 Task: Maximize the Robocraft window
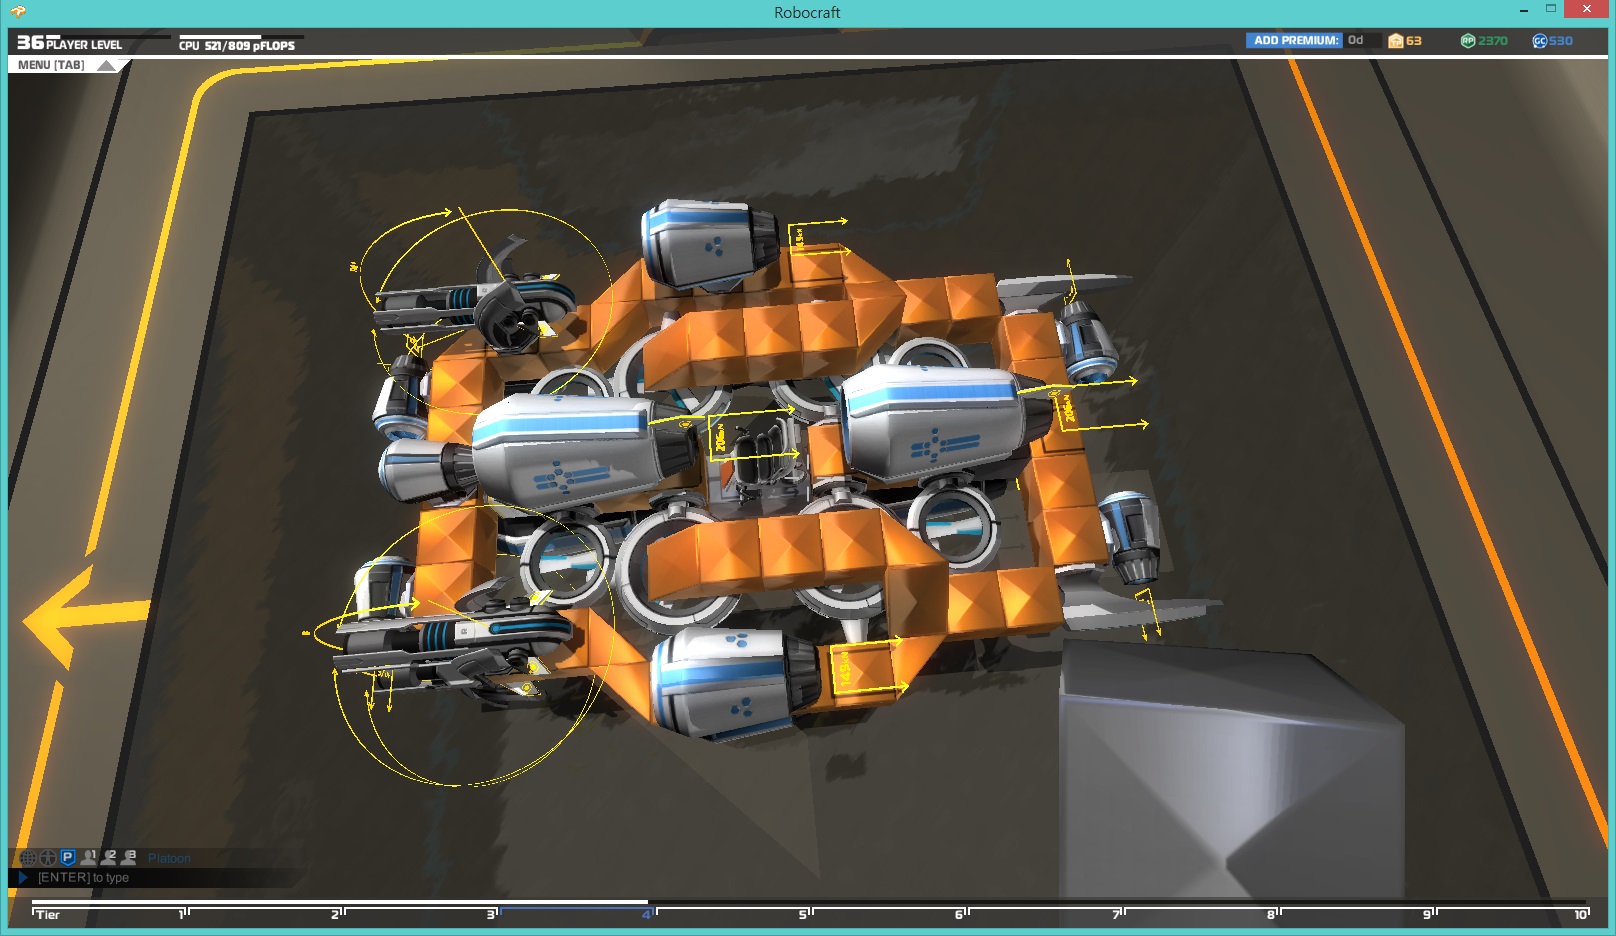1551,10
